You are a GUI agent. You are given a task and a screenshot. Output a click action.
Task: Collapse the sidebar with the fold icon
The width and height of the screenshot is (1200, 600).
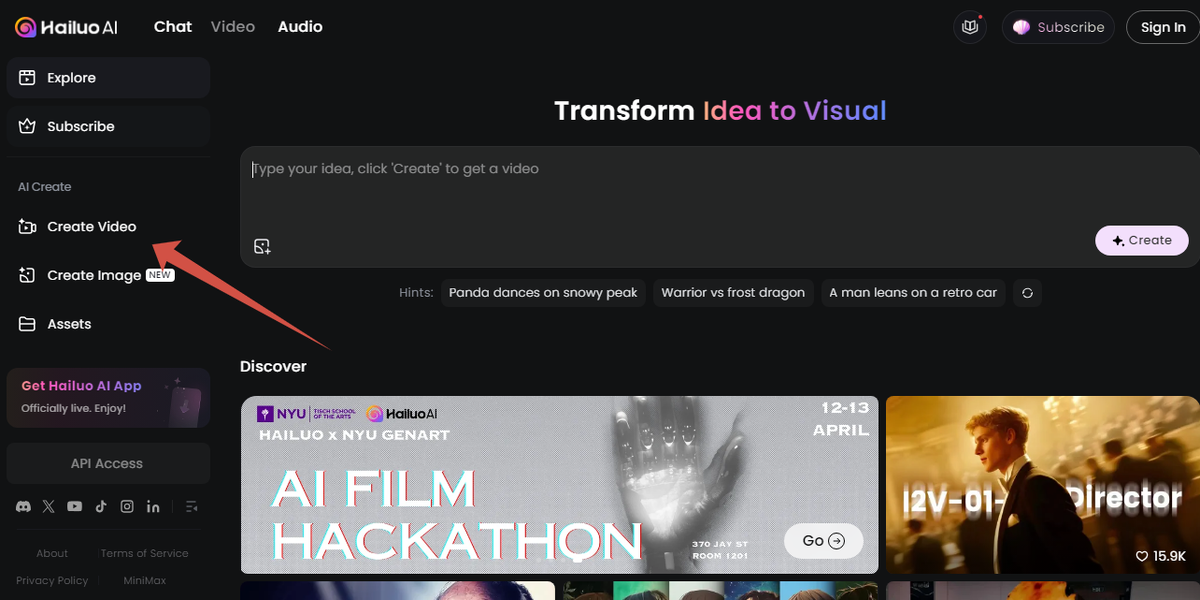(x=192, y=507)
